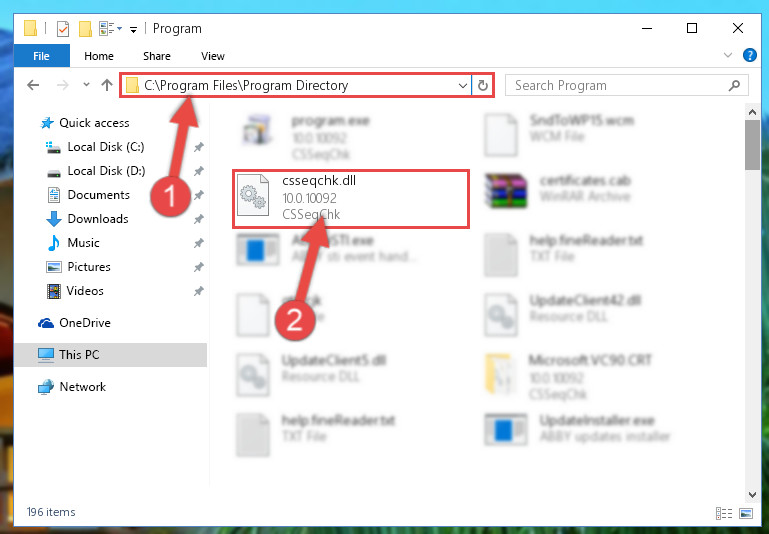
Task: Click the pin icon next to Pictures
Action: point(198,267)
